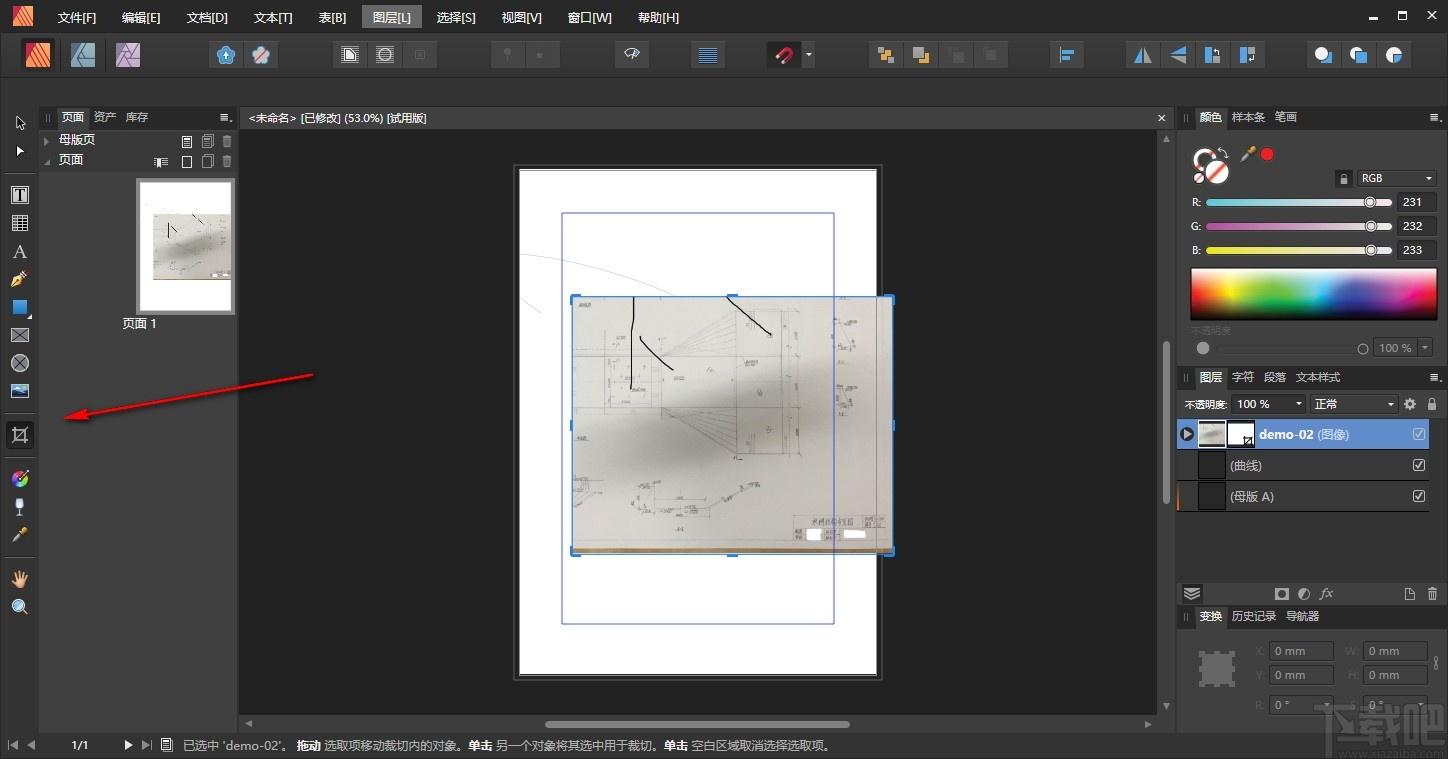The height and width of the screenshot is (759, 1448).
Task: Add a mask layer icon
Action: point(1282,593)
